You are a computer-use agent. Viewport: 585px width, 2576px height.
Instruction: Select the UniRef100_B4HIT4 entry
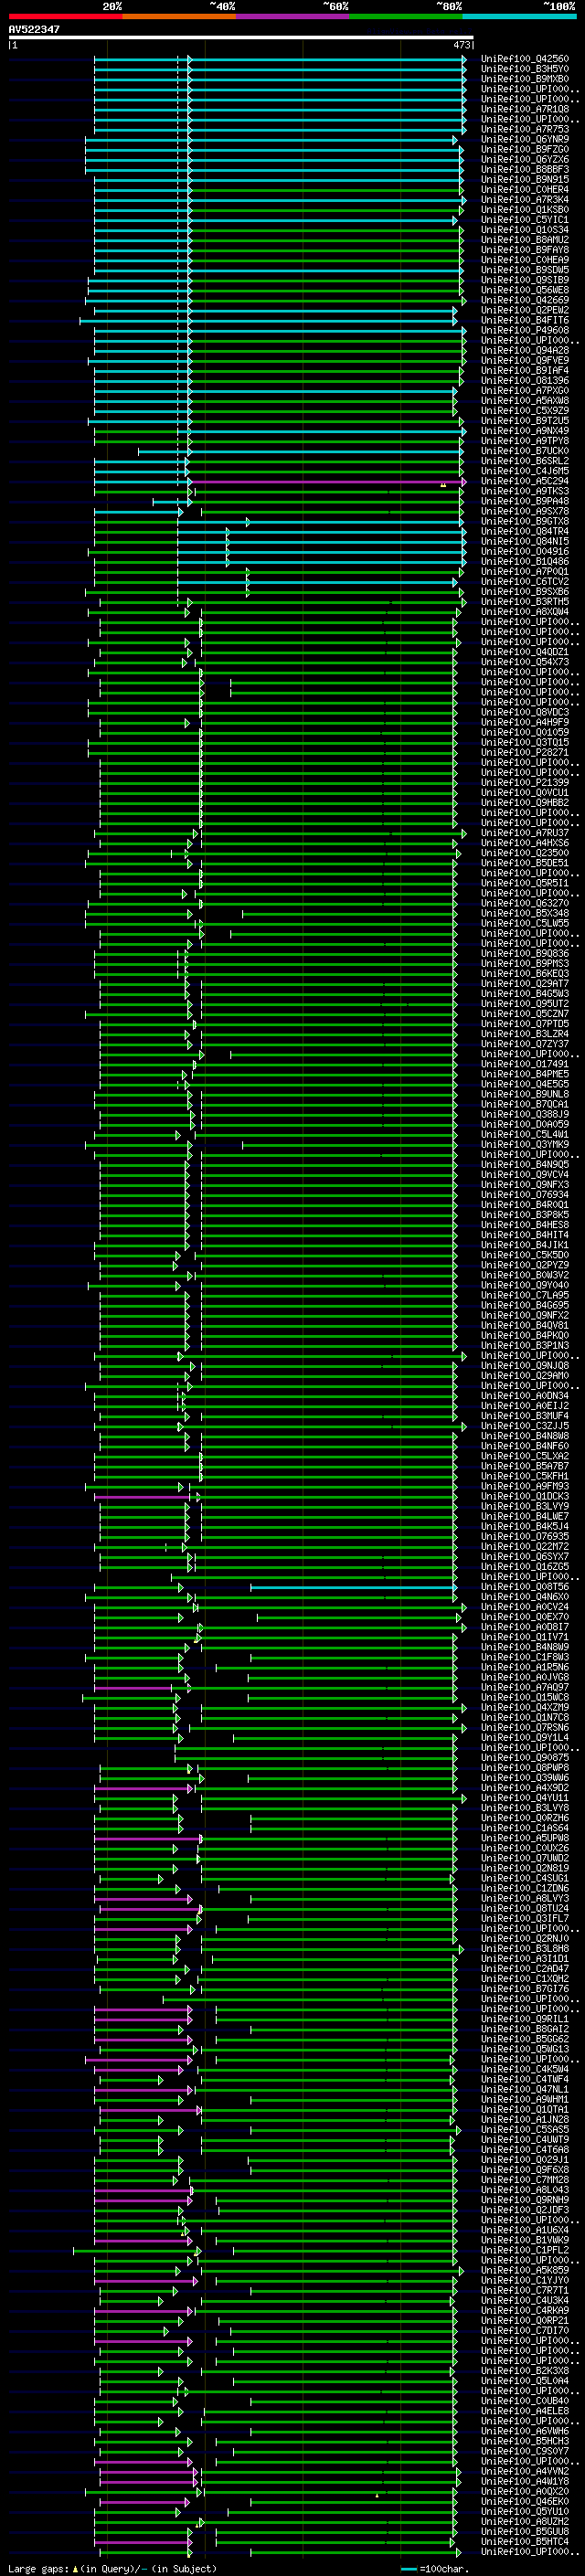coord(524,1234)
